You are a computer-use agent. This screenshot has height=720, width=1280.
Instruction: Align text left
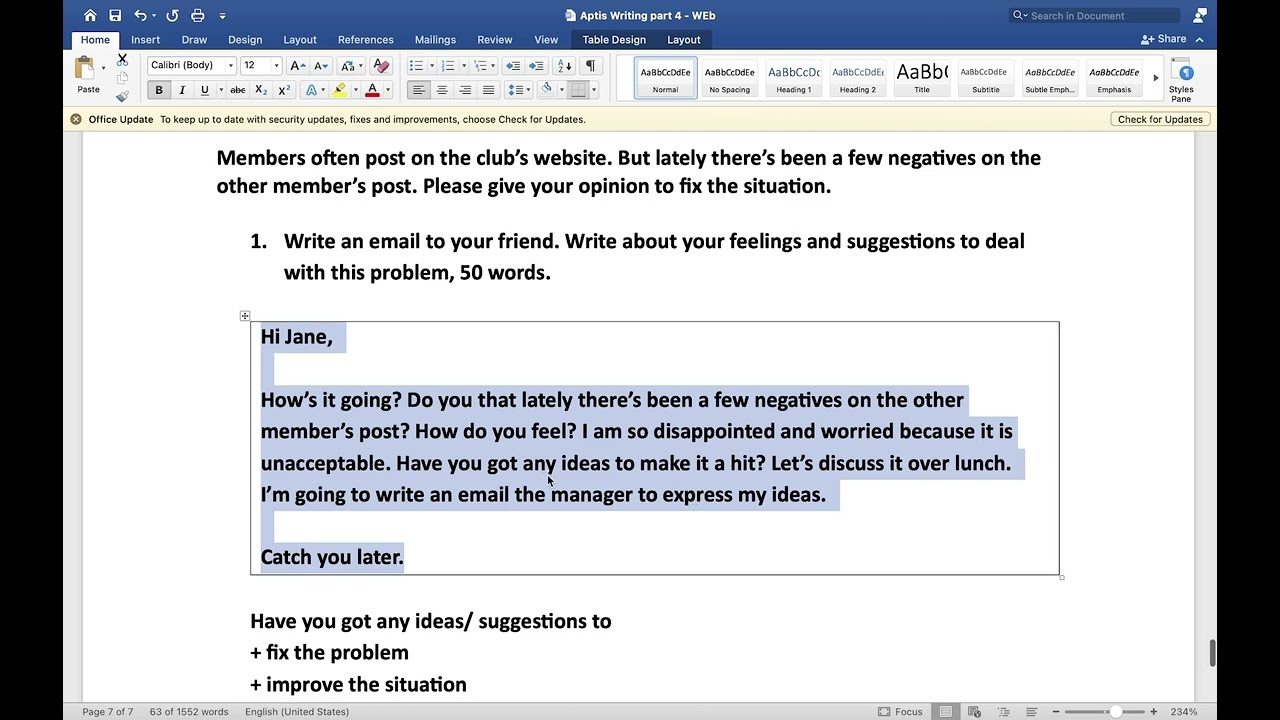pos(419,90)
